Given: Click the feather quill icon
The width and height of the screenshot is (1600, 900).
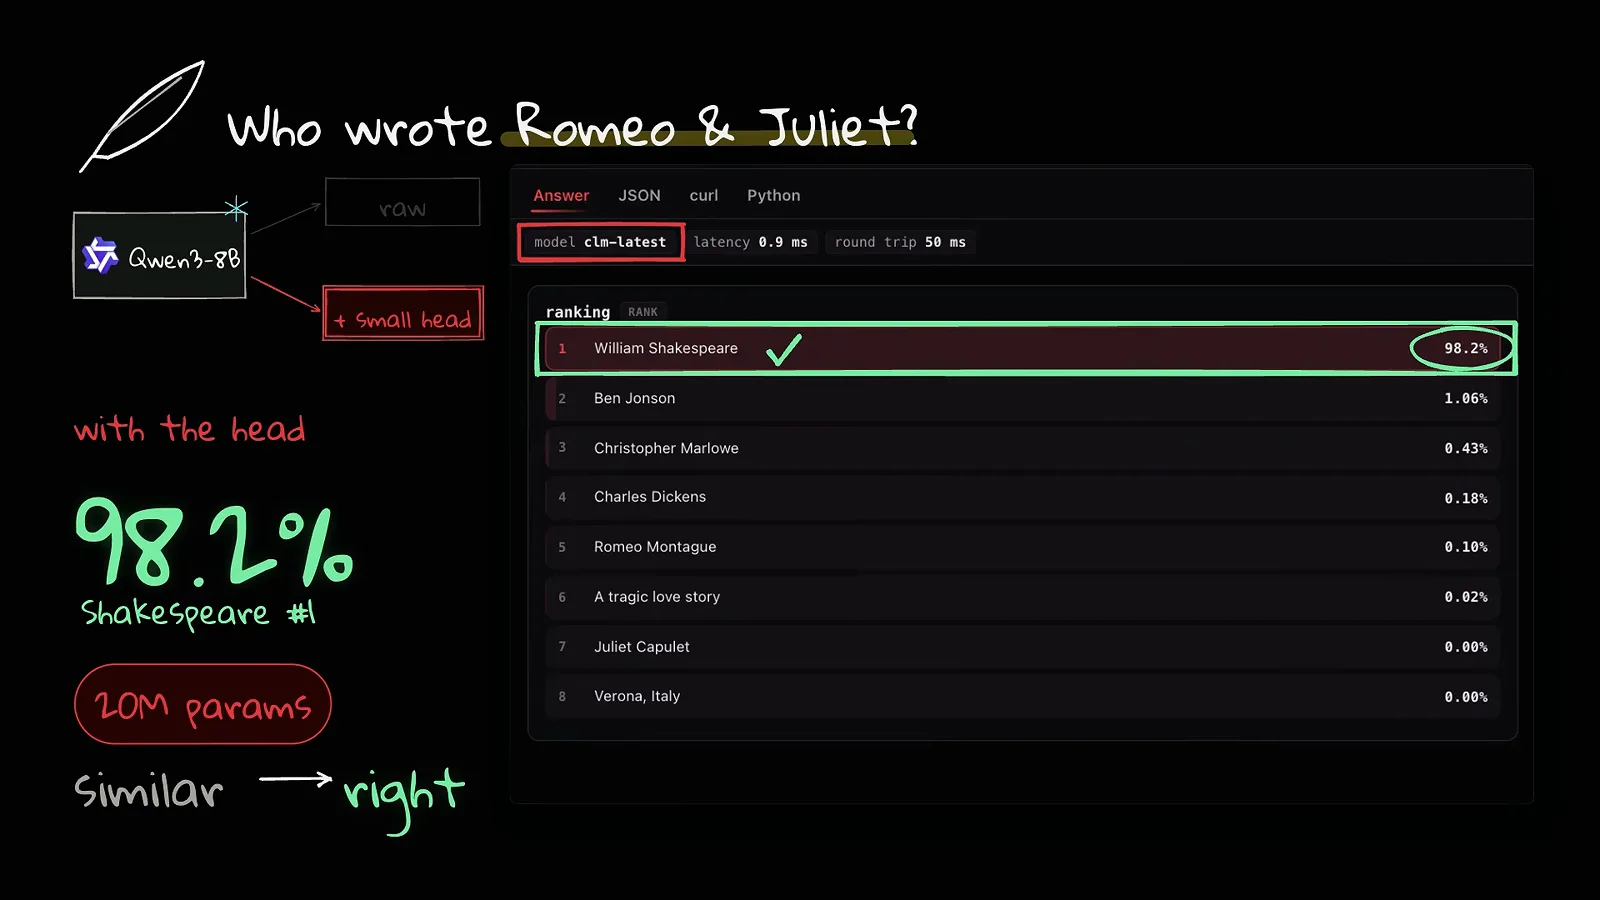Looking at the screenshot, I should (142, 116).
